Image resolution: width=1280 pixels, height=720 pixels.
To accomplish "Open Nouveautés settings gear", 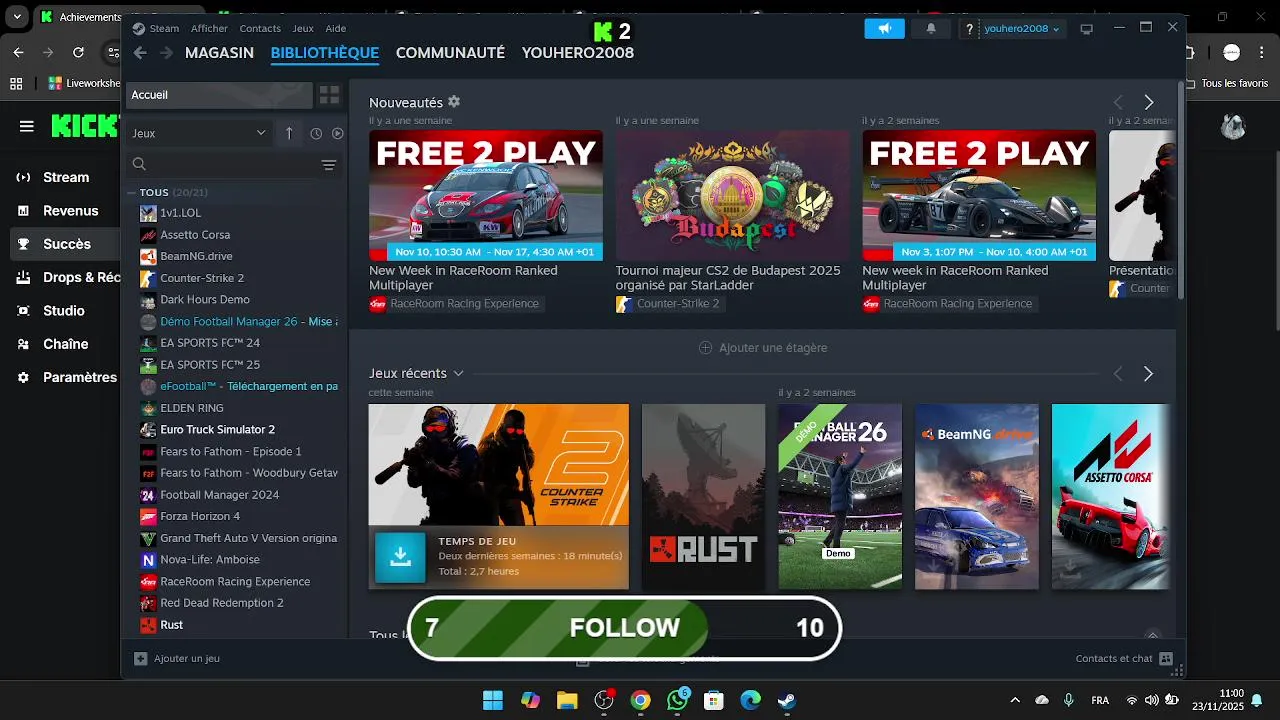I will click(454, 102).
